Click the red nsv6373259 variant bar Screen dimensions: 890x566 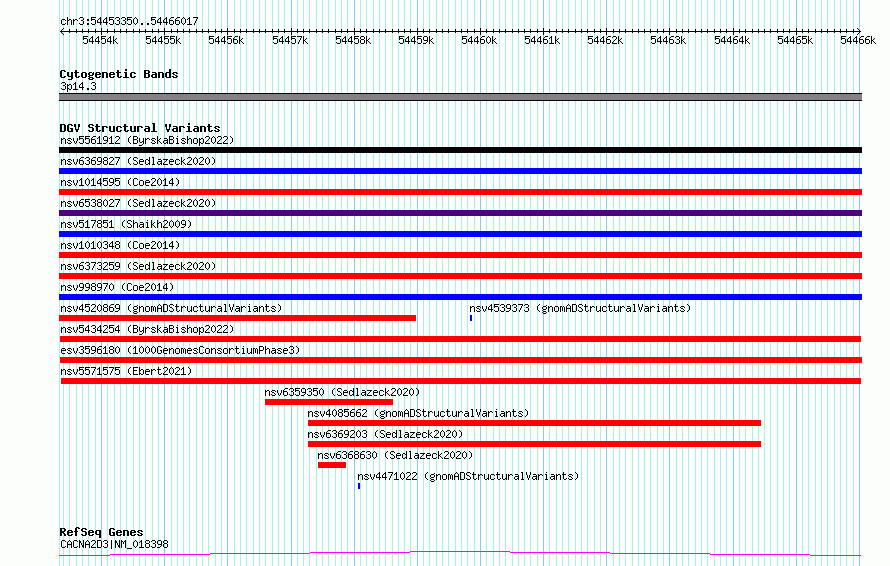(460, 276)
